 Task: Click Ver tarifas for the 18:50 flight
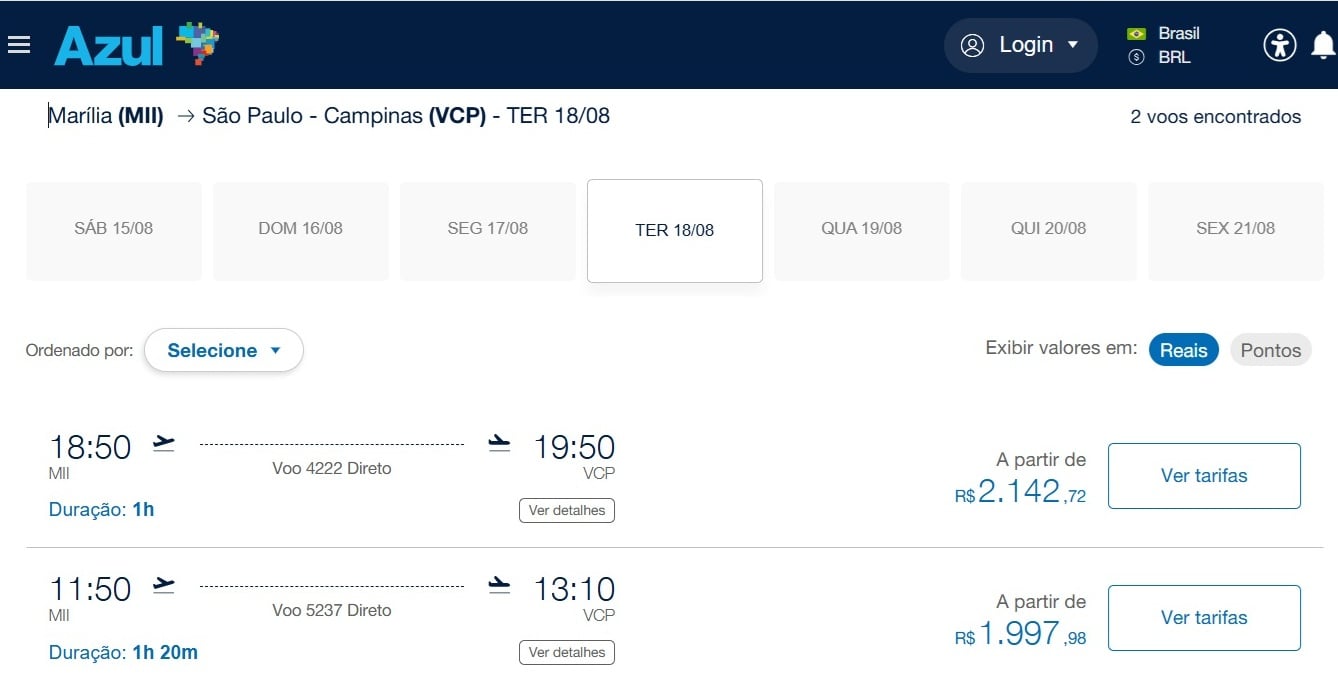coord(1204,476)
